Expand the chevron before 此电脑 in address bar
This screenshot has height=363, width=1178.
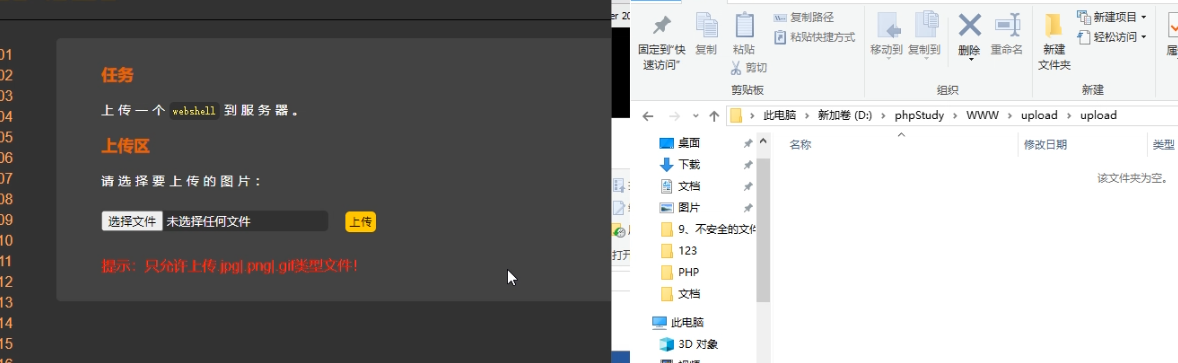coord(753,116)
